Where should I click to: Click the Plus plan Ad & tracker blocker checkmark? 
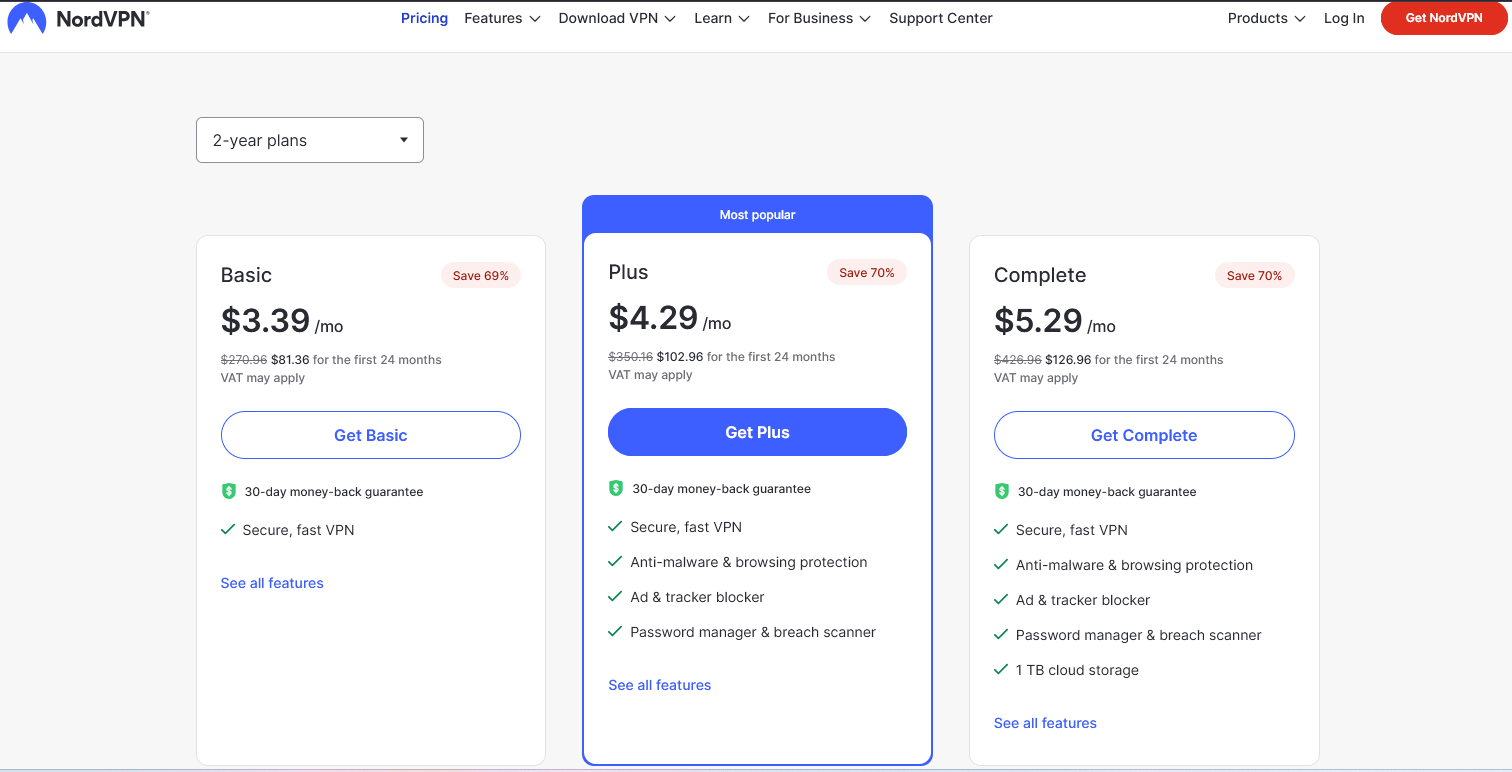pos(615,597)
